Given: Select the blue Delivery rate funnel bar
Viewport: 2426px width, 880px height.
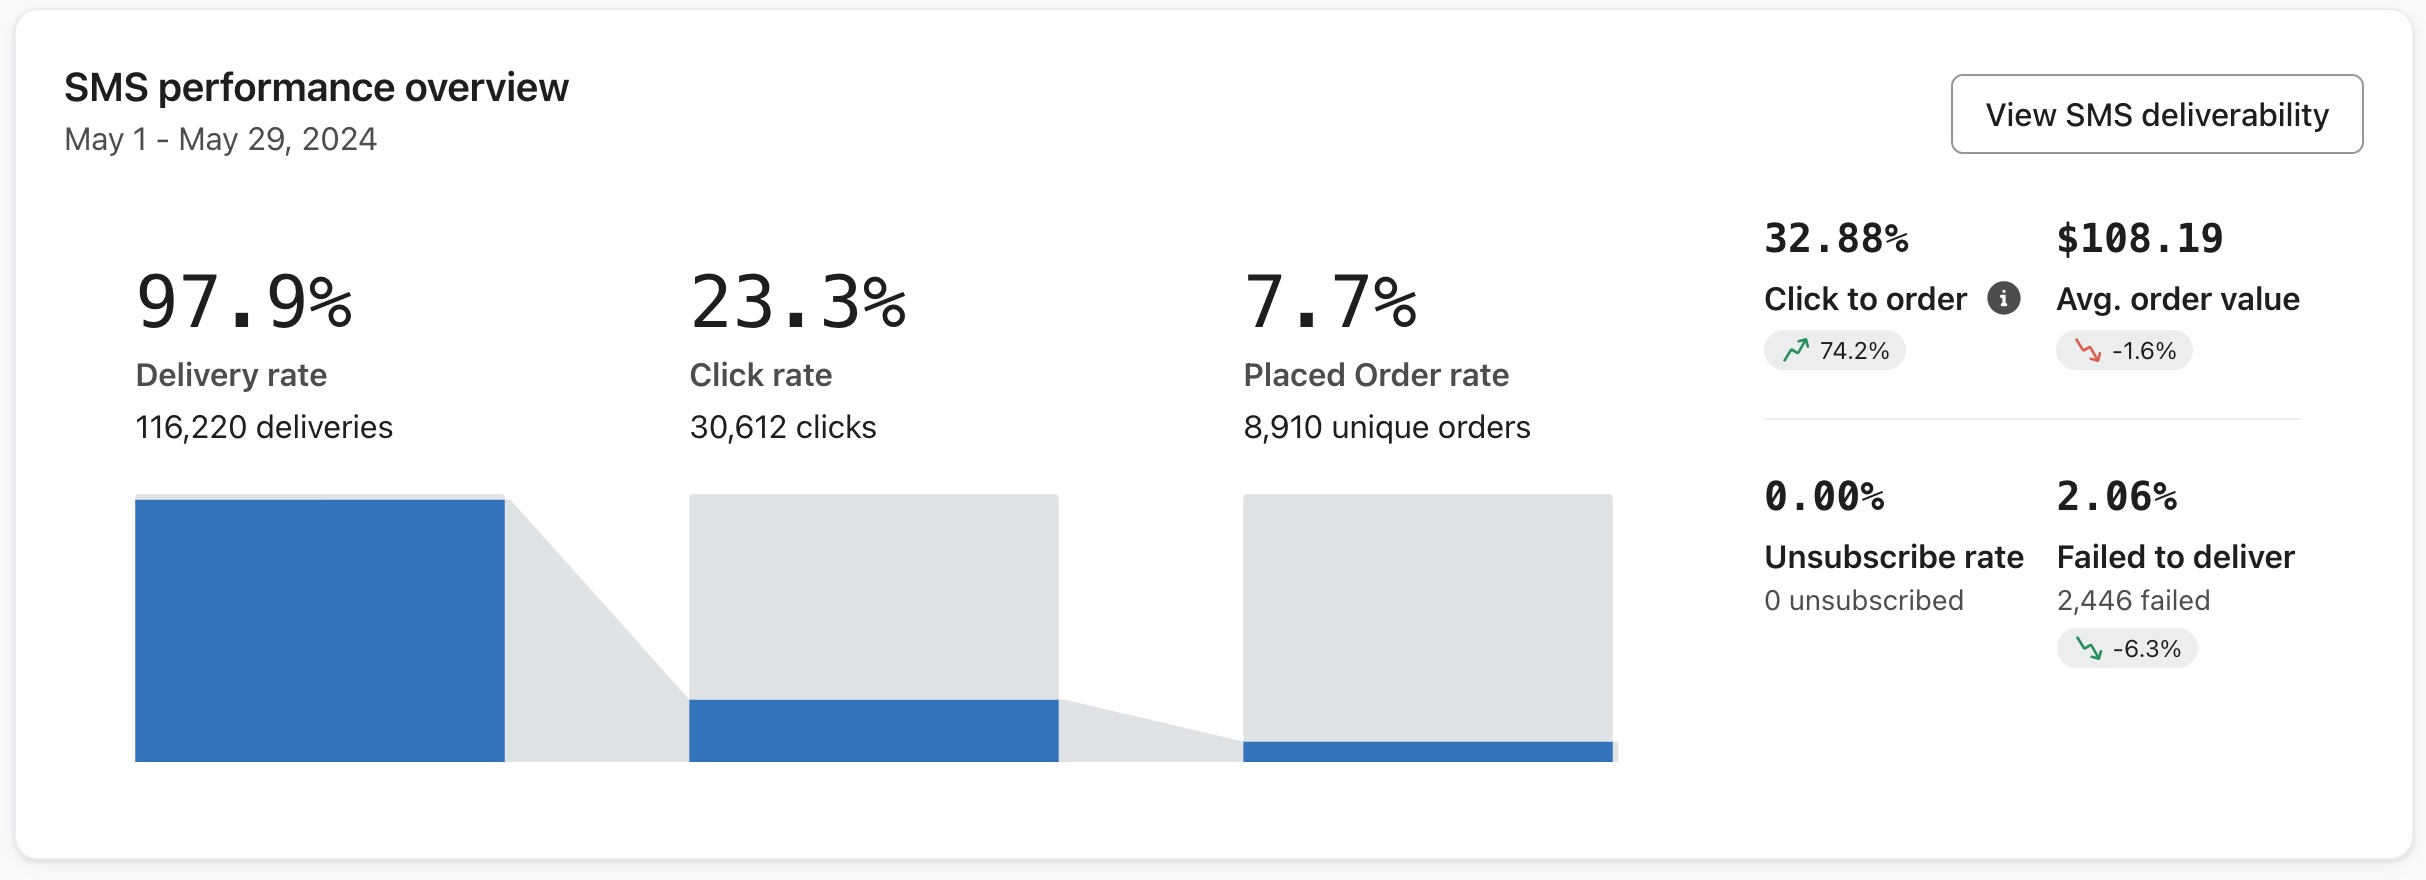Looking at the screenshot, I should point(319,630).
